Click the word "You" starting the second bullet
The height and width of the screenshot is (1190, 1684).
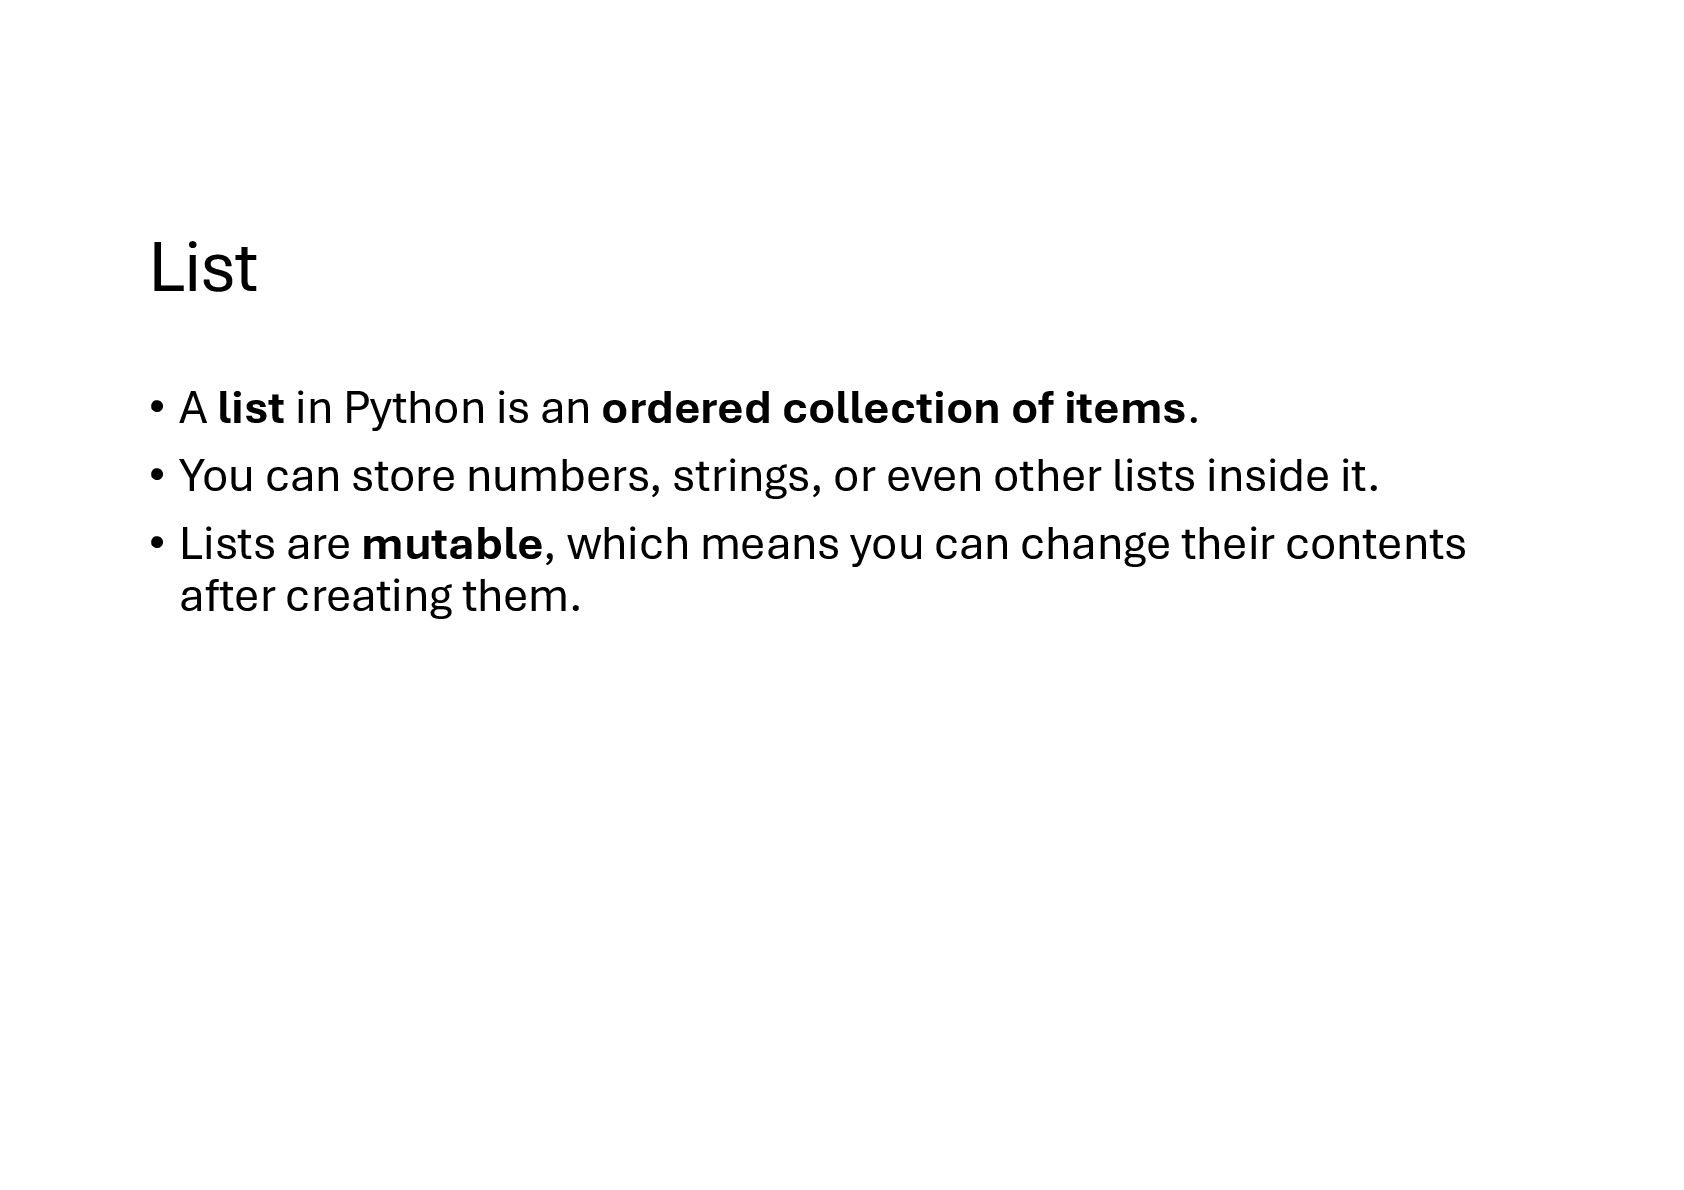point(217,476)
